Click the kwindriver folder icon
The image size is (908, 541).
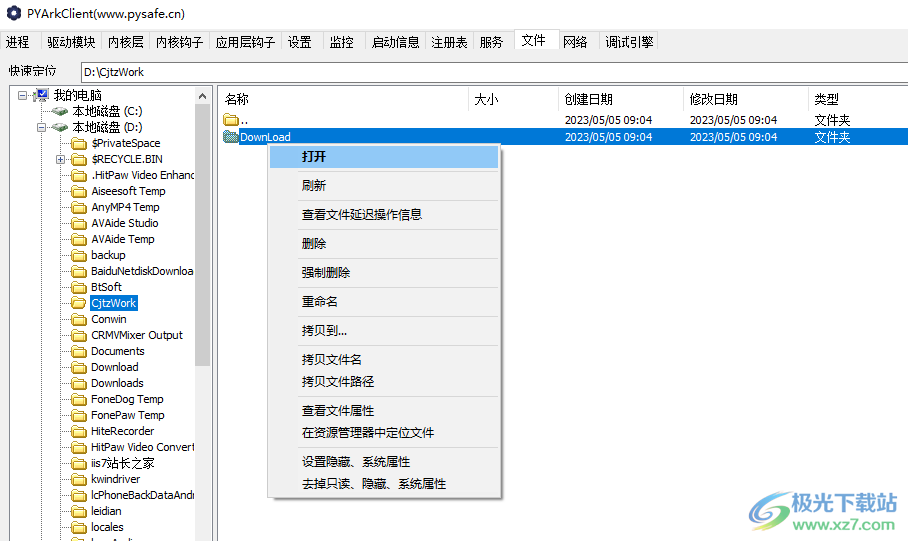click(x=79, y=479)
